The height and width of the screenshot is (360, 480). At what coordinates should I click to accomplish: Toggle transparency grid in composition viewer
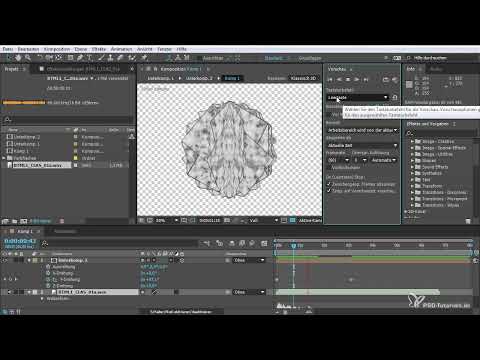coord(293,220)
